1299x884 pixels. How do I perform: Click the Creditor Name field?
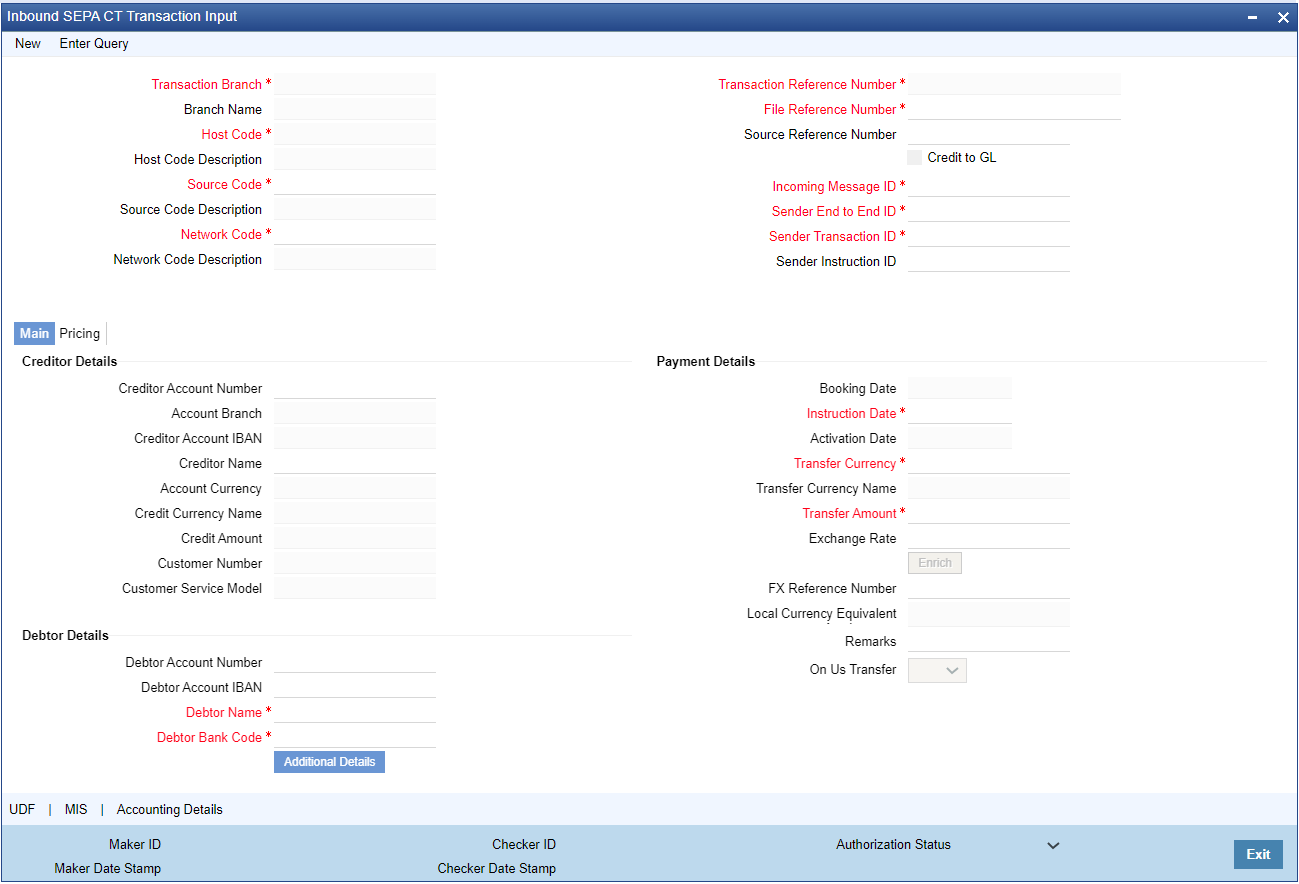click(355, 463)
